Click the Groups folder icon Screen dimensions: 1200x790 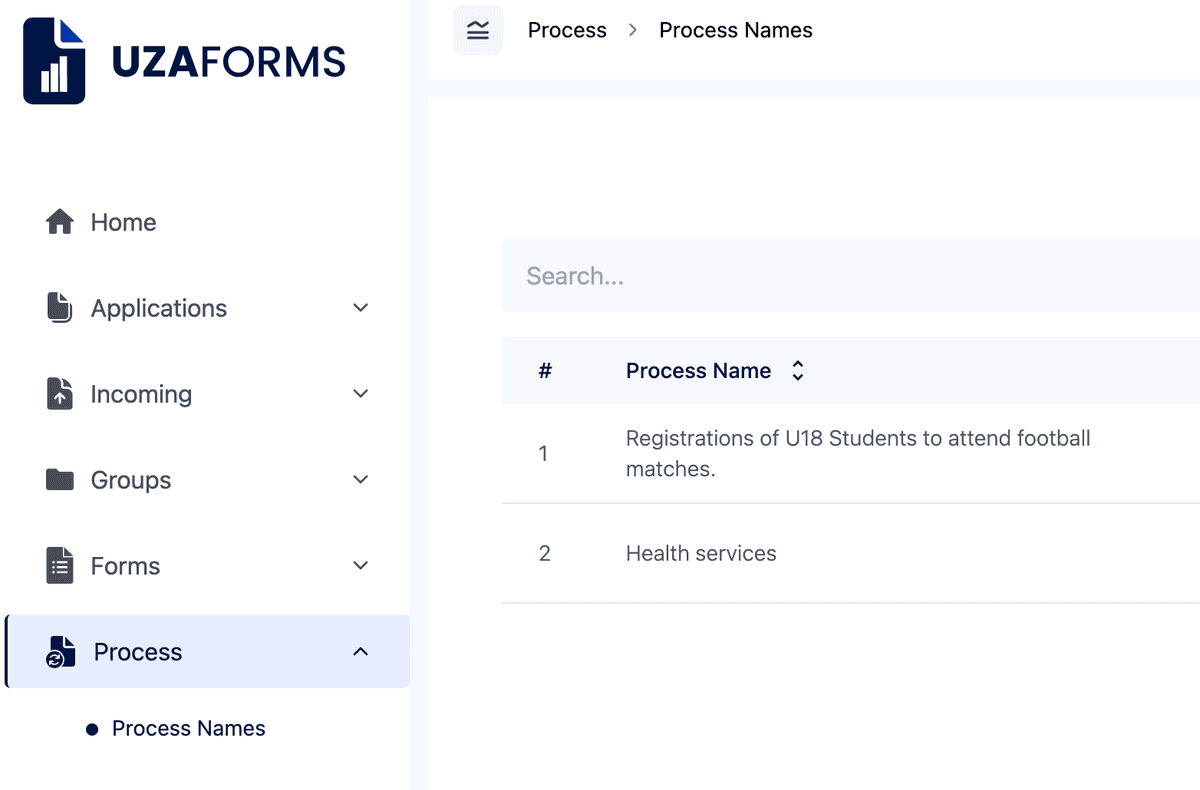coord(60,480)
